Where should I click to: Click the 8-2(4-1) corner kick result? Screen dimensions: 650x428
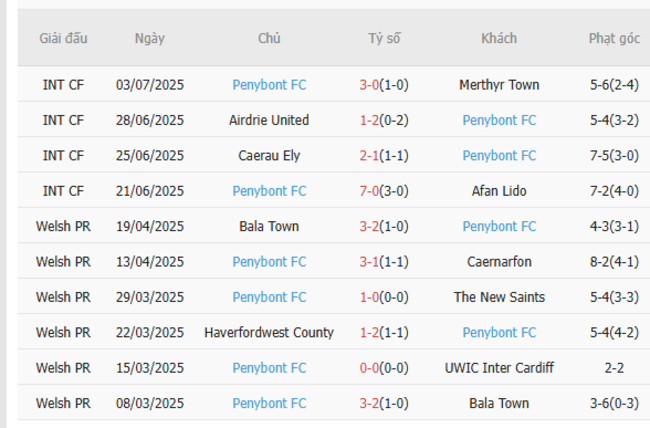pos(614,262)
